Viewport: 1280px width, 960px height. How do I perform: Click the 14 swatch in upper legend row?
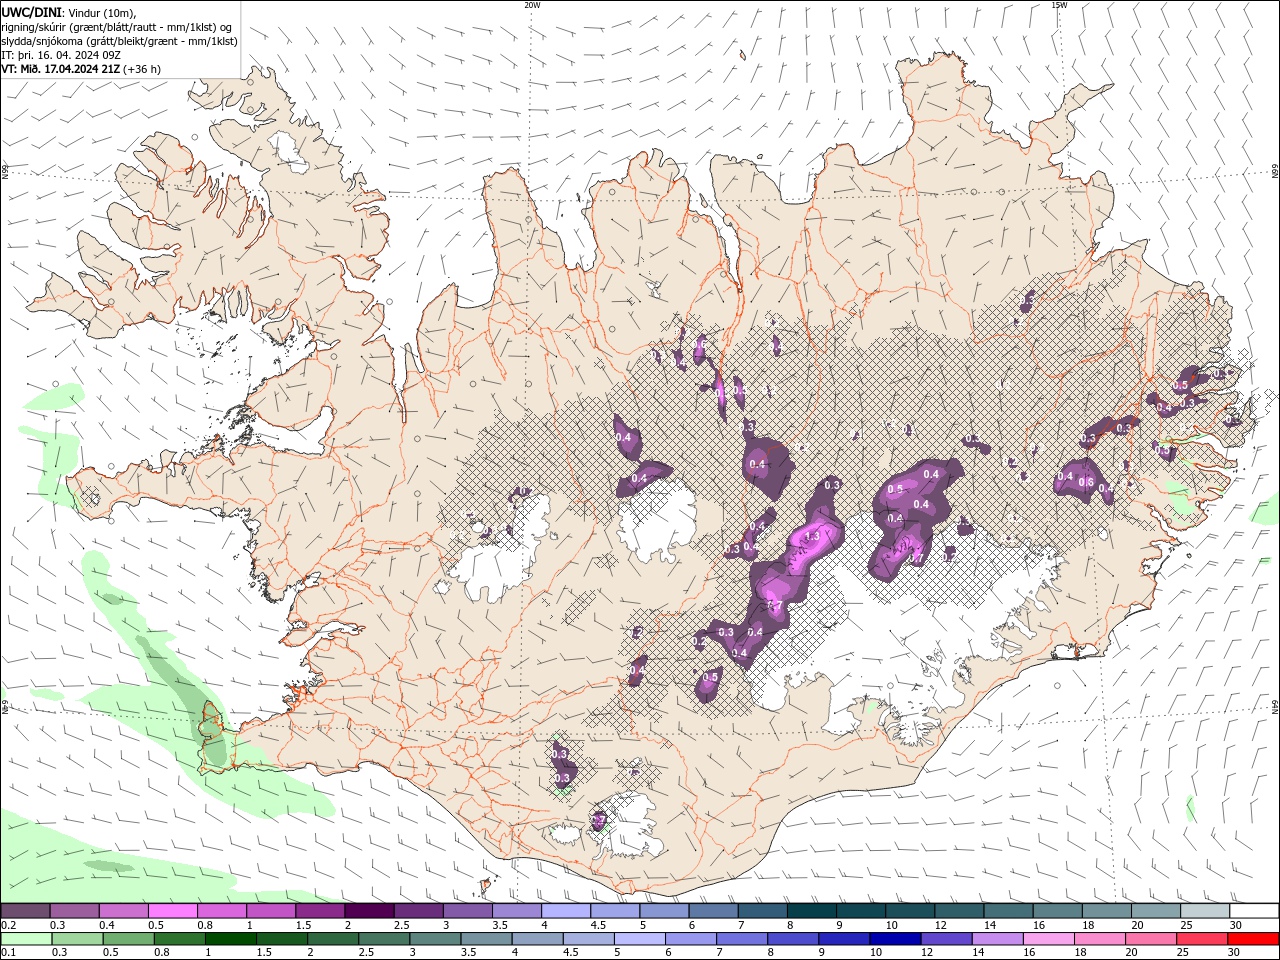point(1007,910)
